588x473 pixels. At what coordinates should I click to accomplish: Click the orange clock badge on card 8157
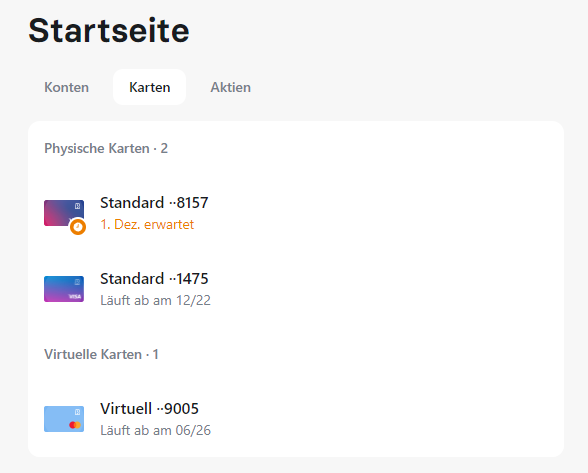(x=78, y=227)
